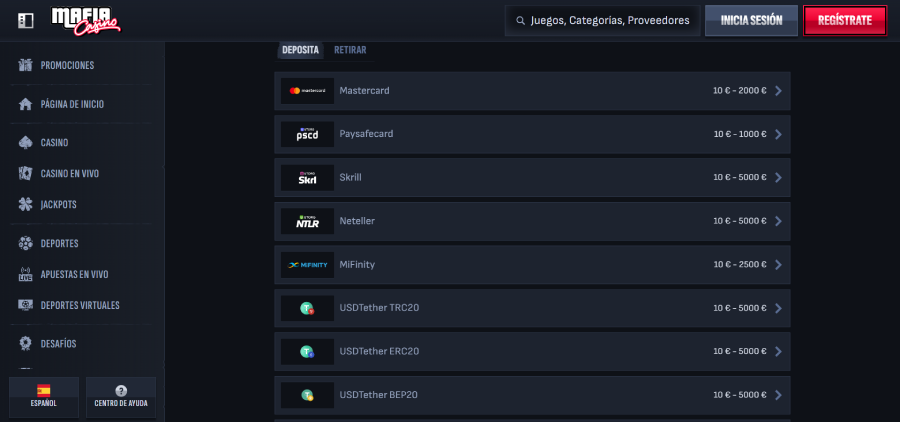Focus the Juegos, Categorías, Proveedores search field

click(x=603, y=21)
